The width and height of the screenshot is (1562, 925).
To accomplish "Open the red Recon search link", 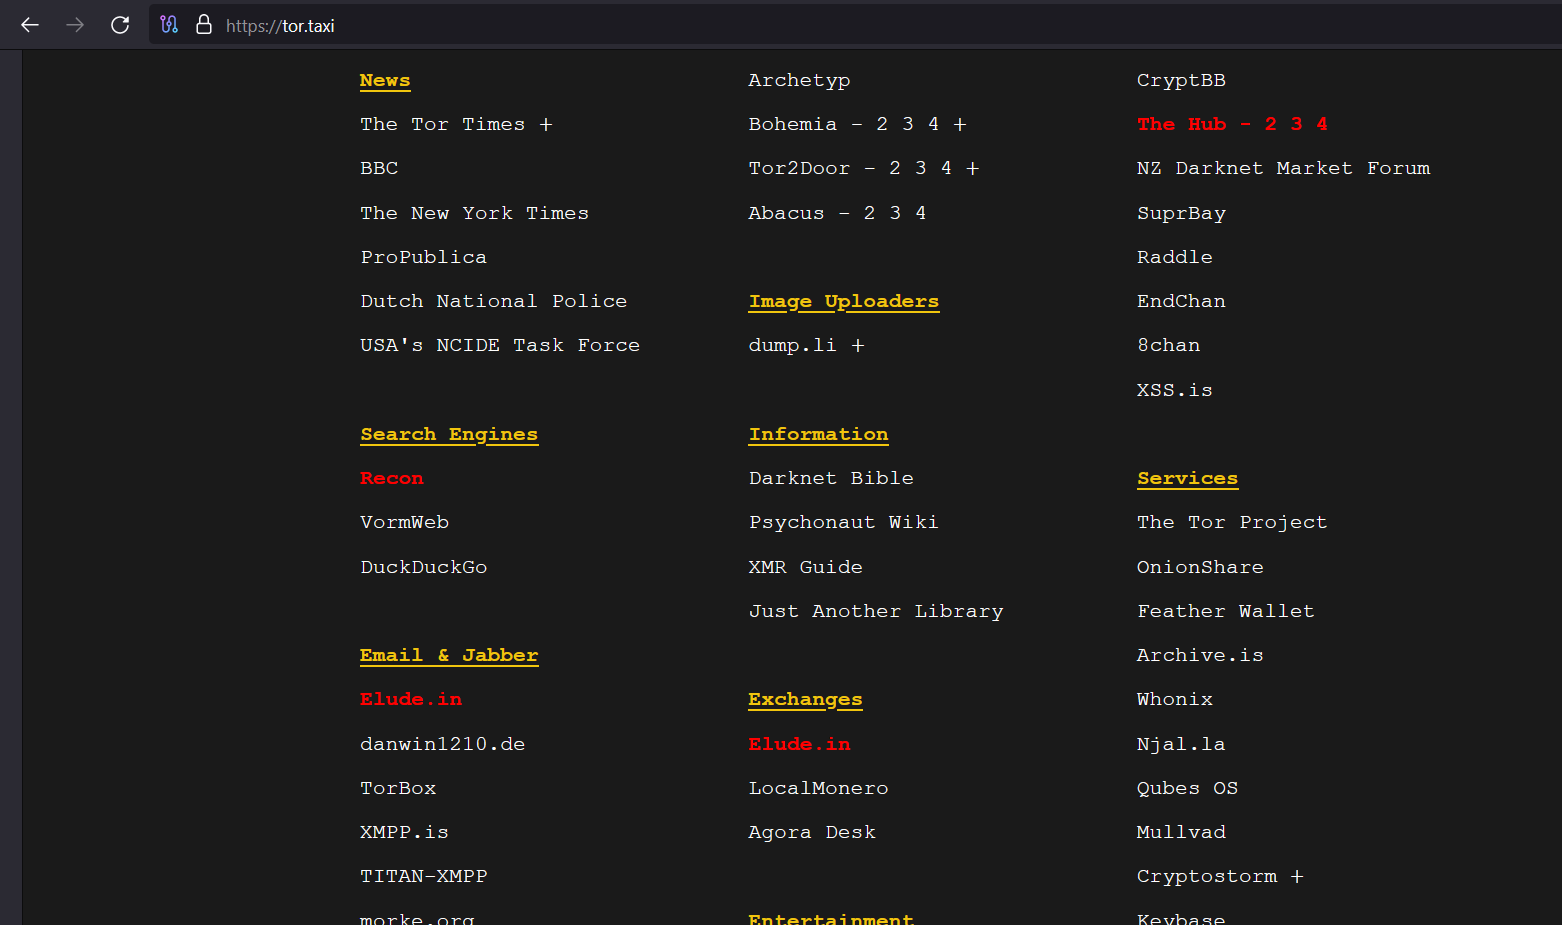I will coord(392,478).
